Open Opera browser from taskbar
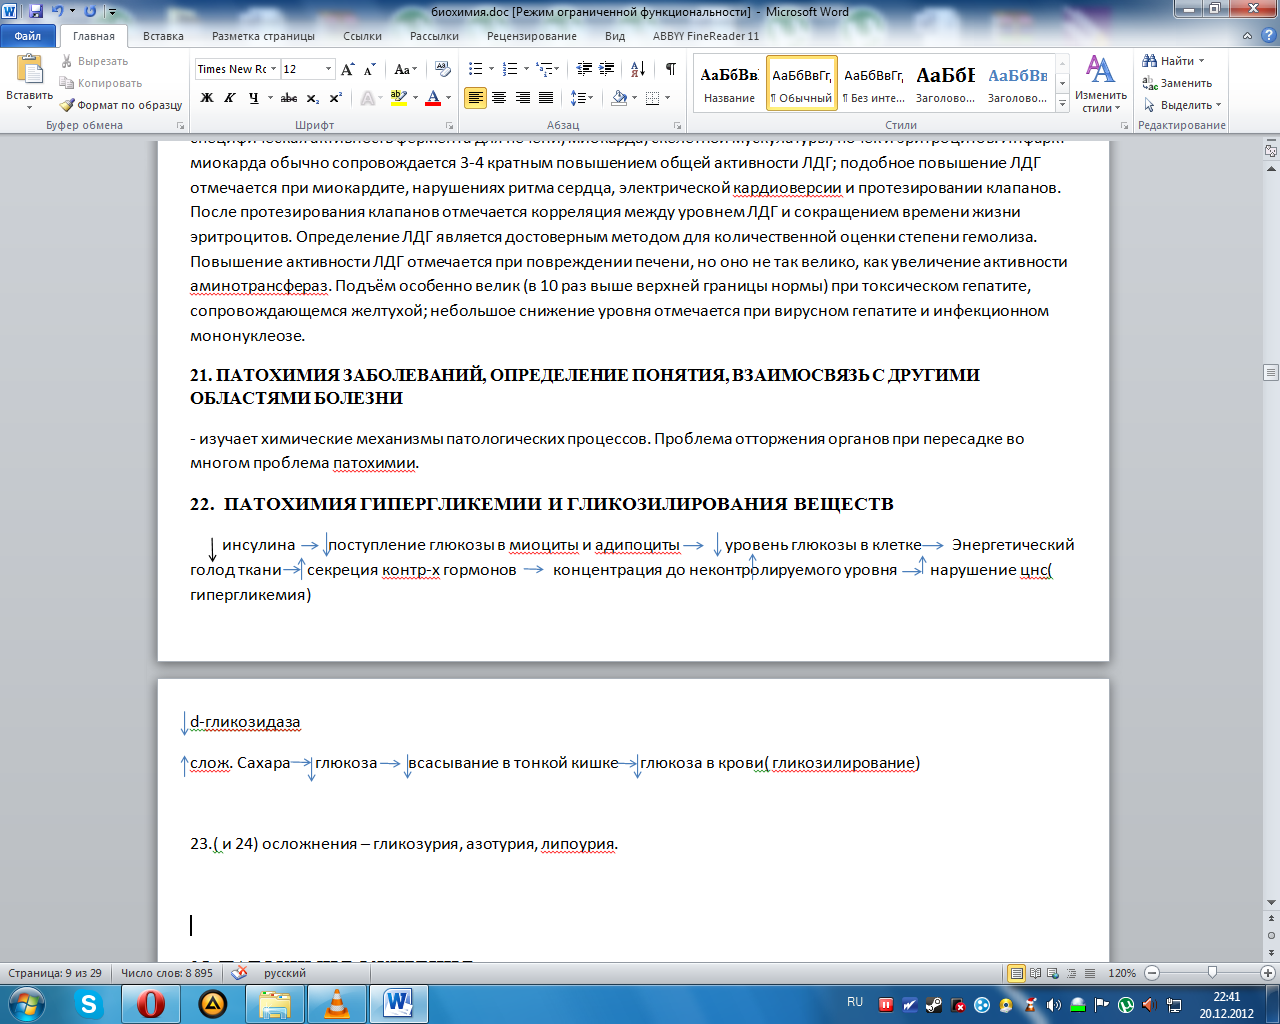The image size is (1280, 1024). click(x=151, y=1004)
